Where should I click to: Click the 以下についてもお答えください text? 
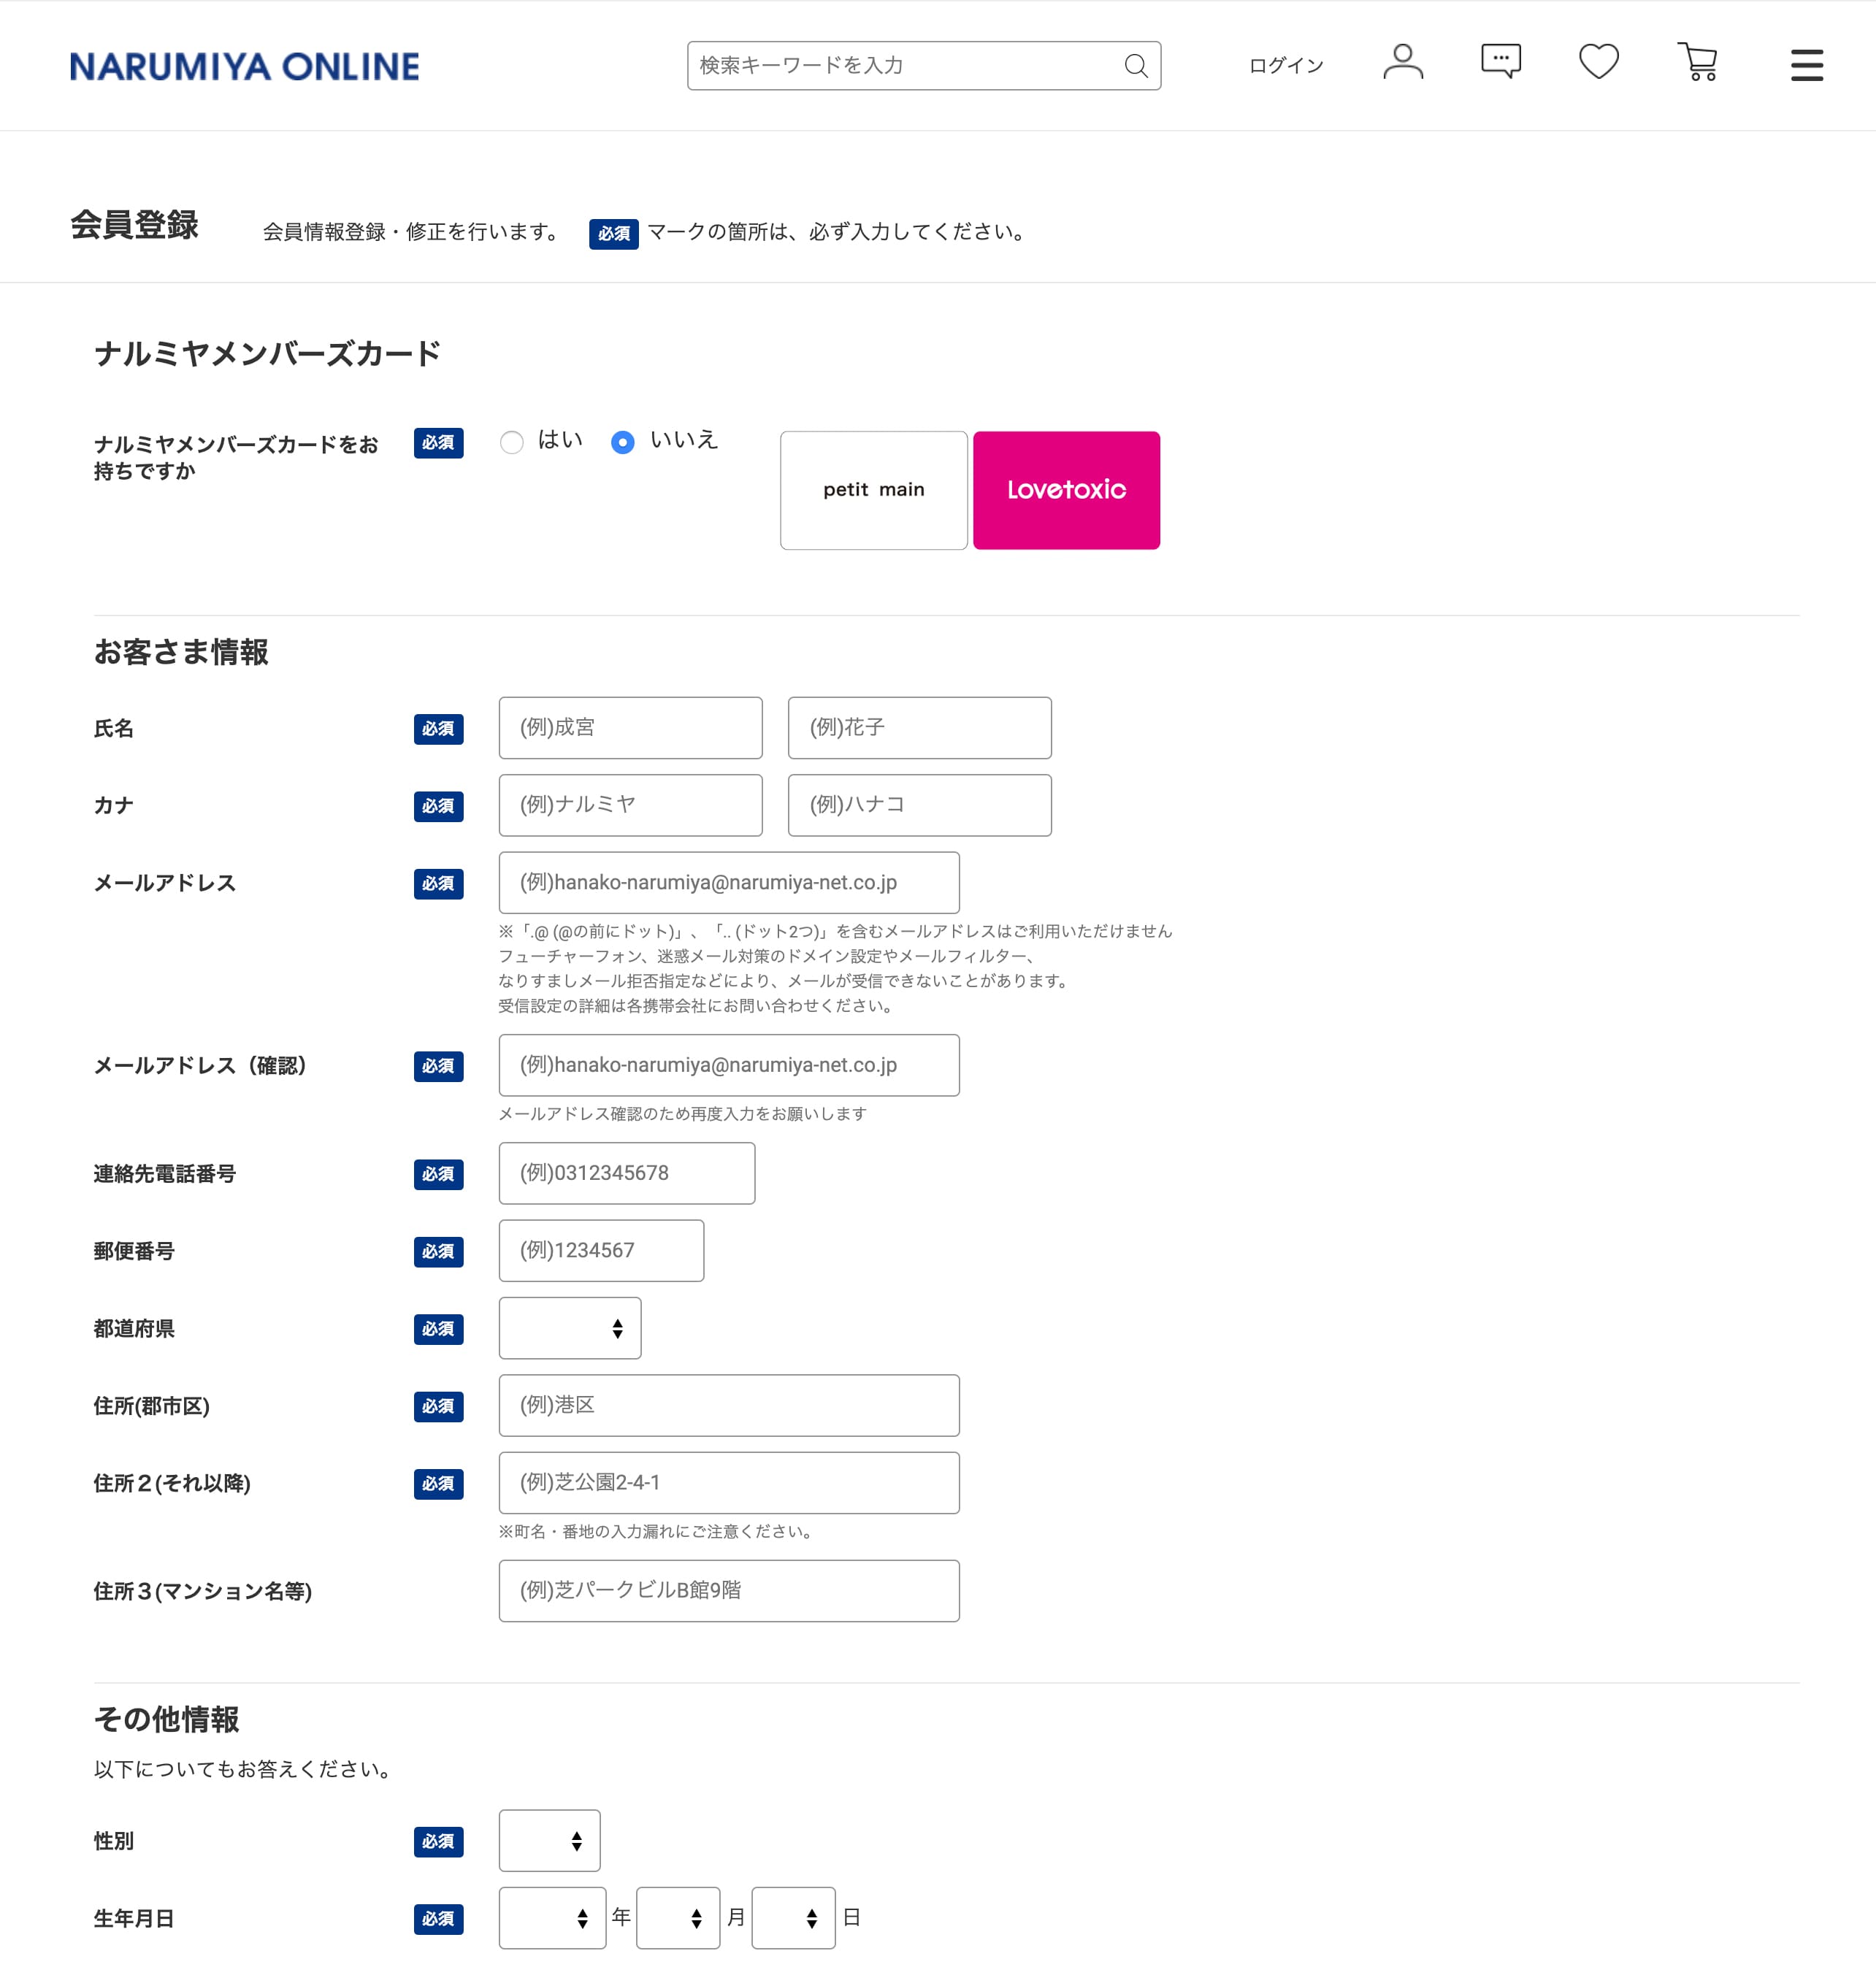click(x=243, y=1769)
